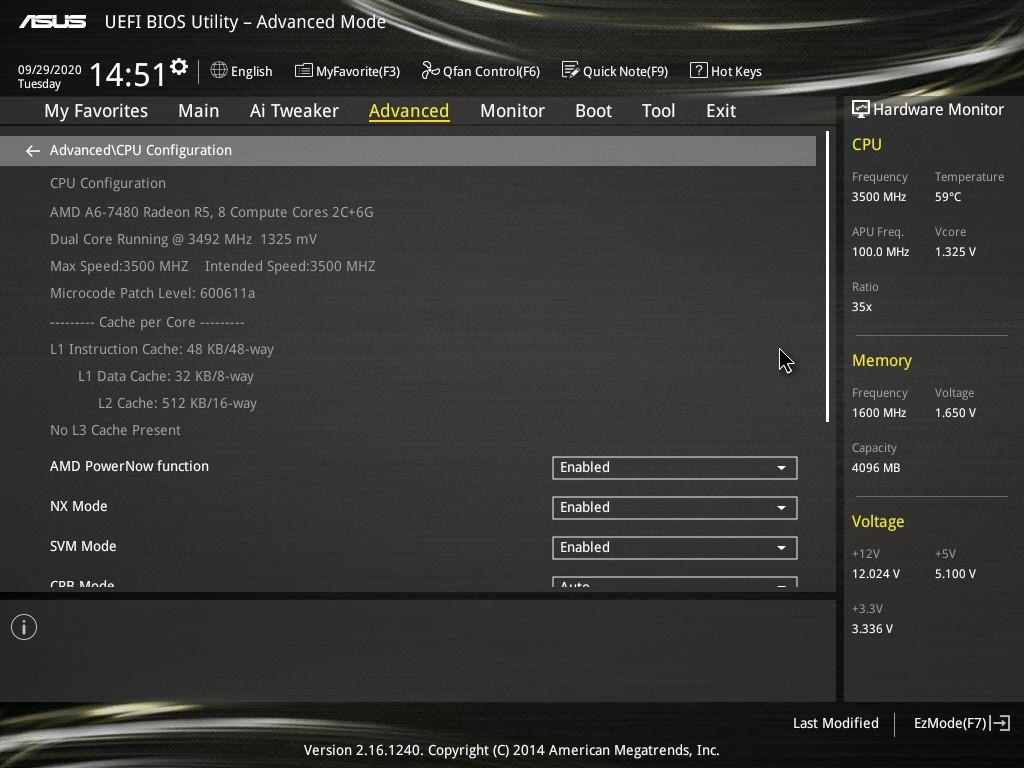The width and height of the screenshot is (1024, 768).
Task: Open Qfan Control(F6) label
Action: (x=491, y=71)
